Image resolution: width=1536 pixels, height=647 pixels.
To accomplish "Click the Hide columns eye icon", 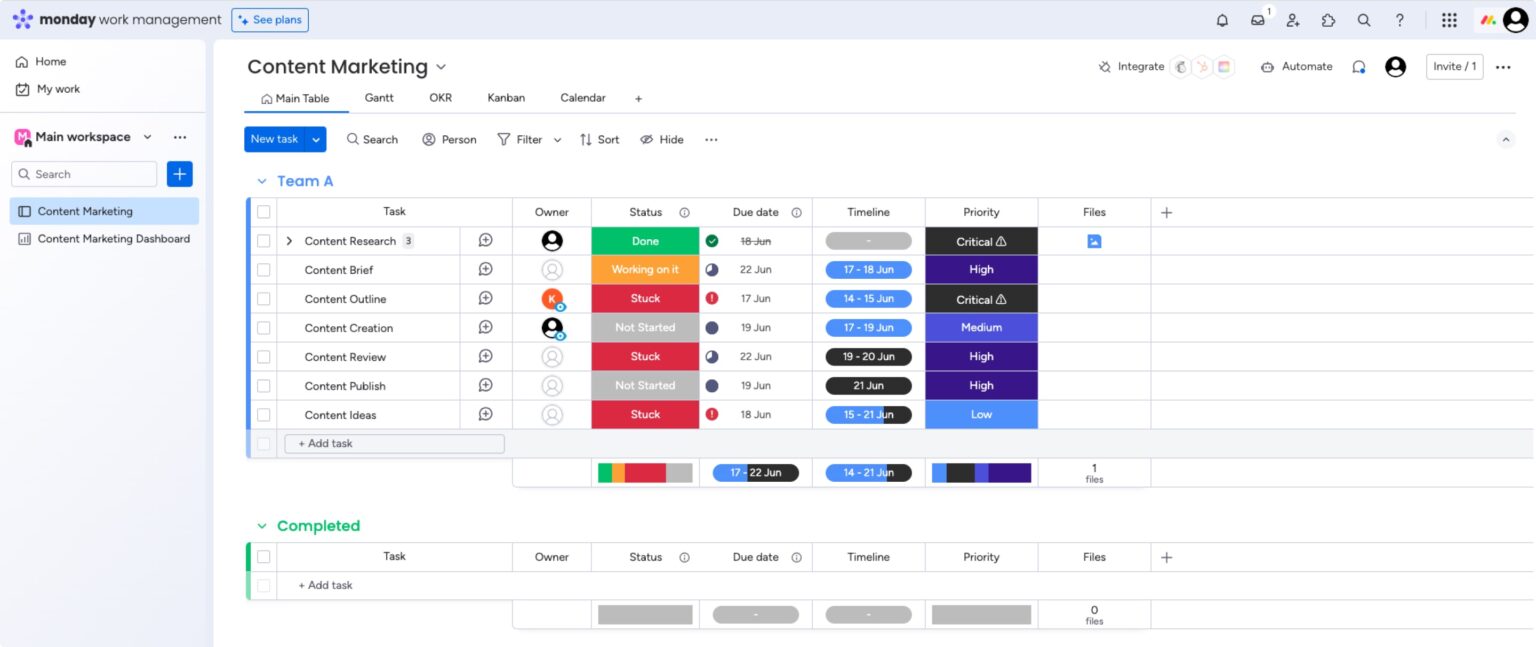I will pos(646,139).
